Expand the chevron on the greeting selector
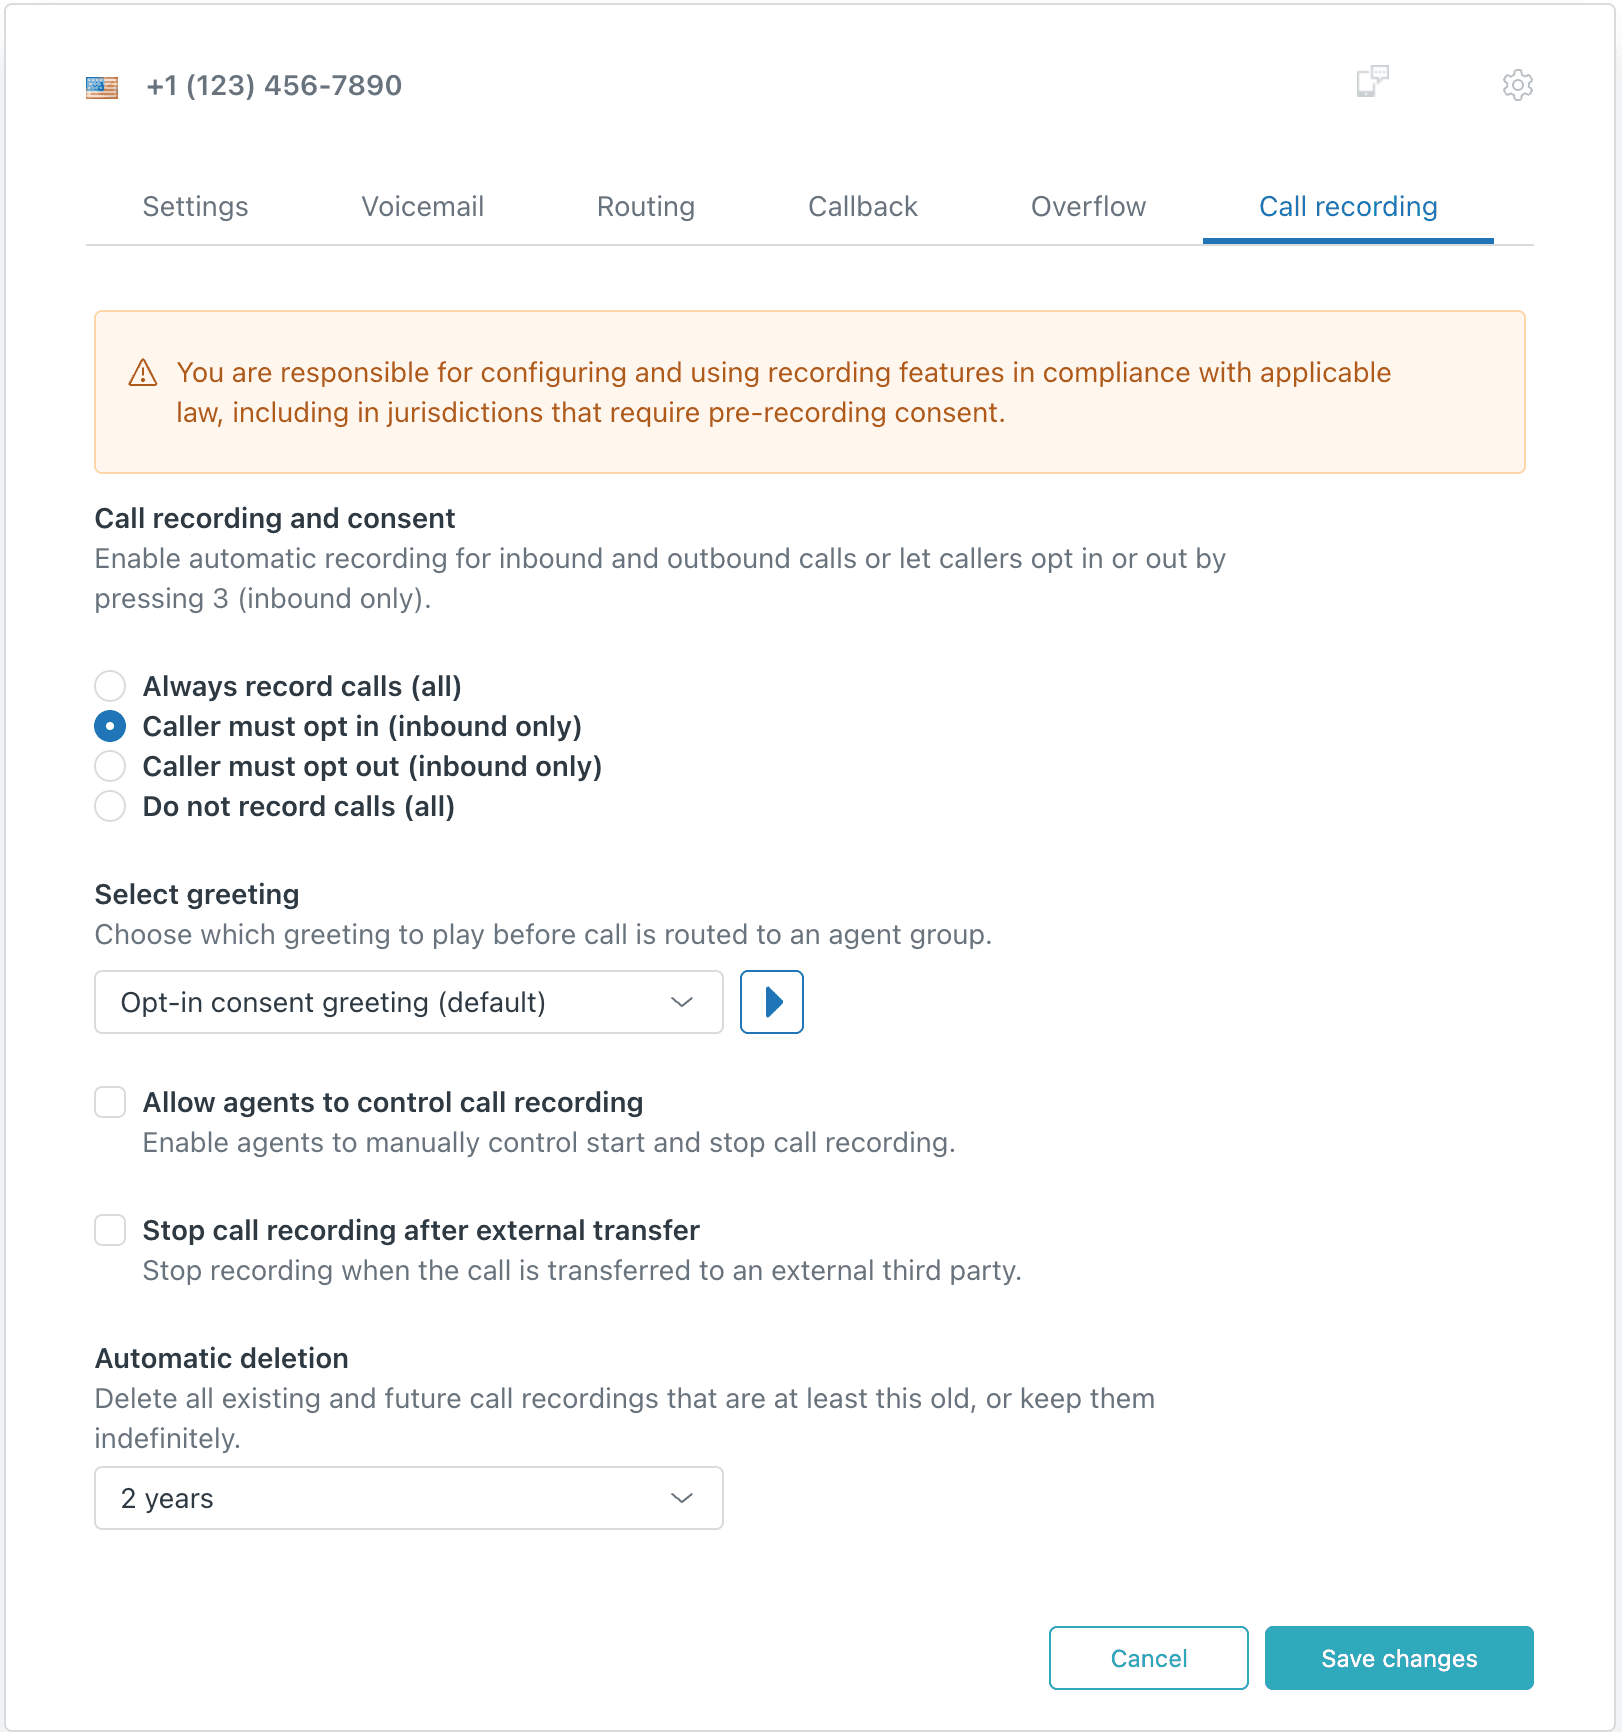 tap(683, 1002)
